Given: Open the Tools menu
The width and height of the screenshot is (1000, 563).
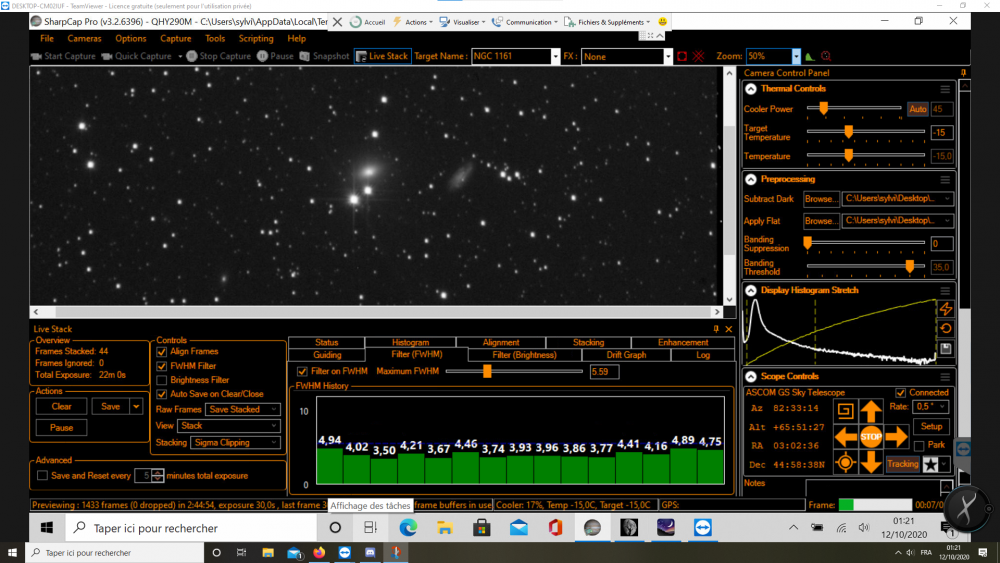Looking at the screenshot, I should coord(215,39).
